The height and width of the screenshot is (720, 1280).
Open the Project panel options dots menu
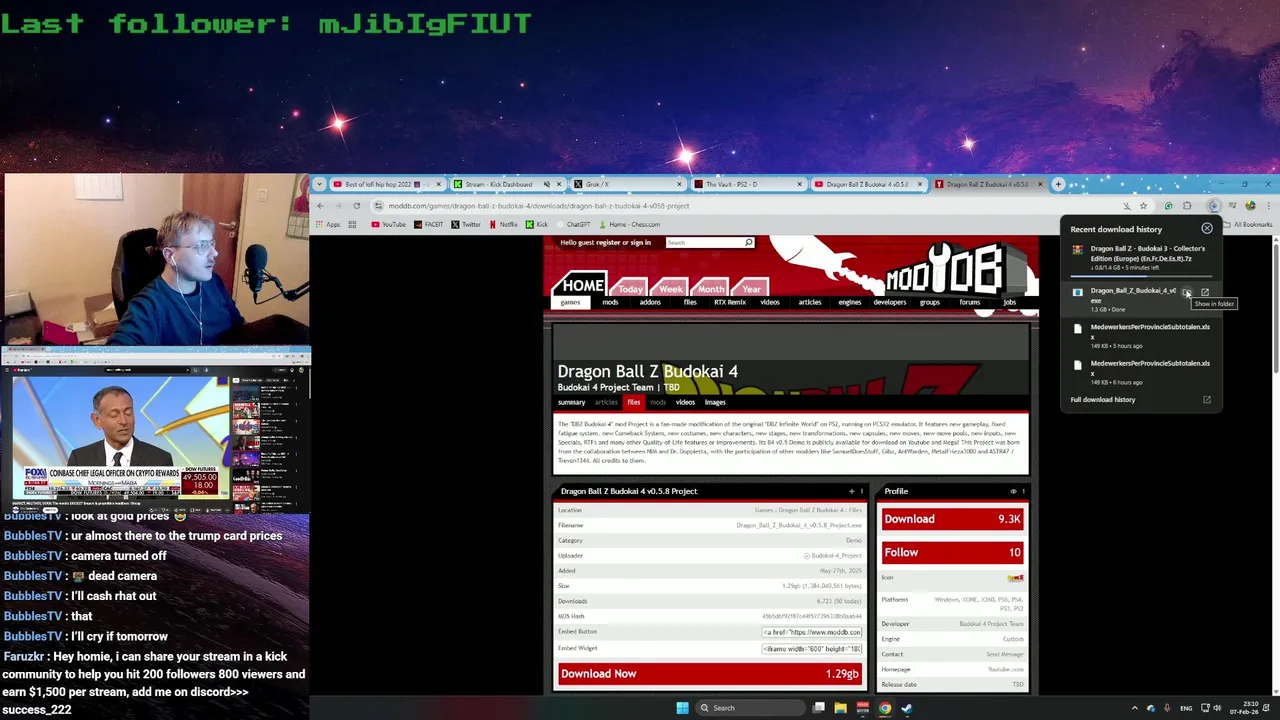[861, 491]
